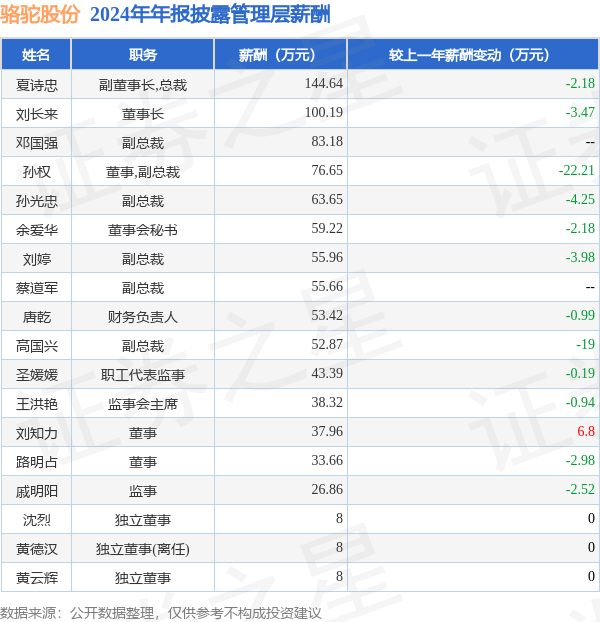Screen dimensions: 600x622
Task: Click the change value -22.21
Action: coord(577,170)
